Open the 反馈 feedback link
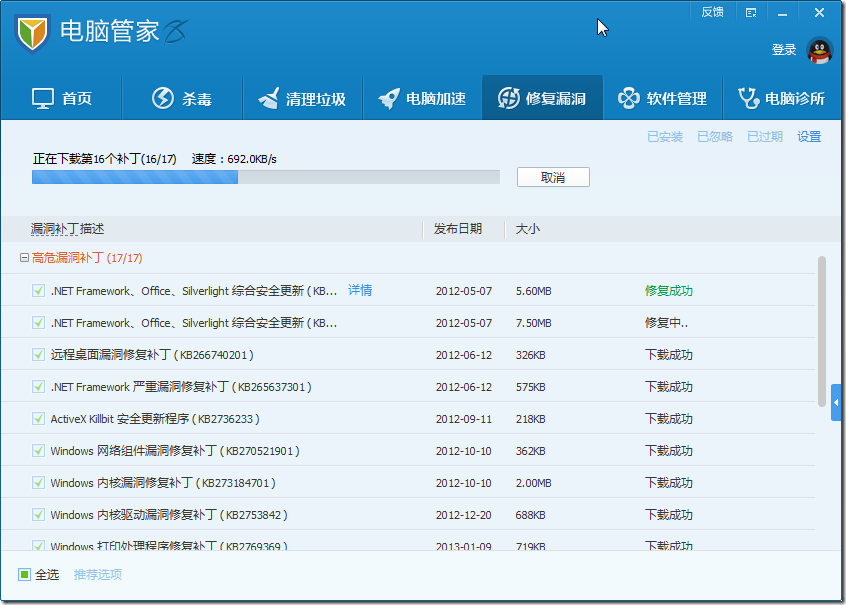Viewport: 846px width, 605px height. (712, 12)
